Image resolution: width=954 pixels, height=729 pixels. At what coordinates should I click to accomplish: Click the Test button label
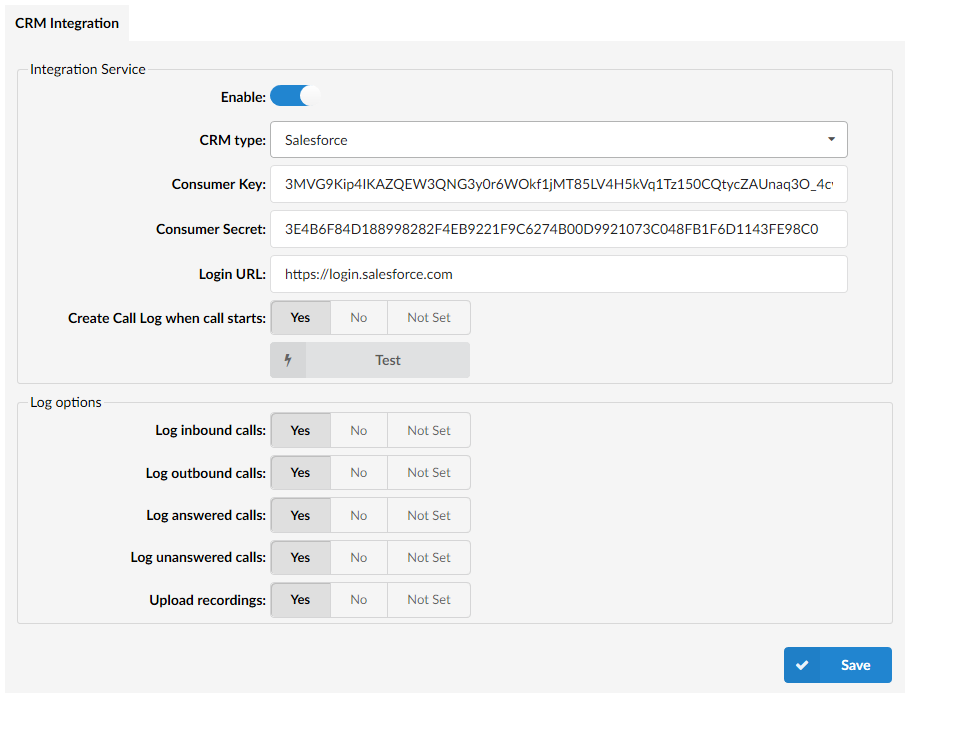(x=388, y=360)
